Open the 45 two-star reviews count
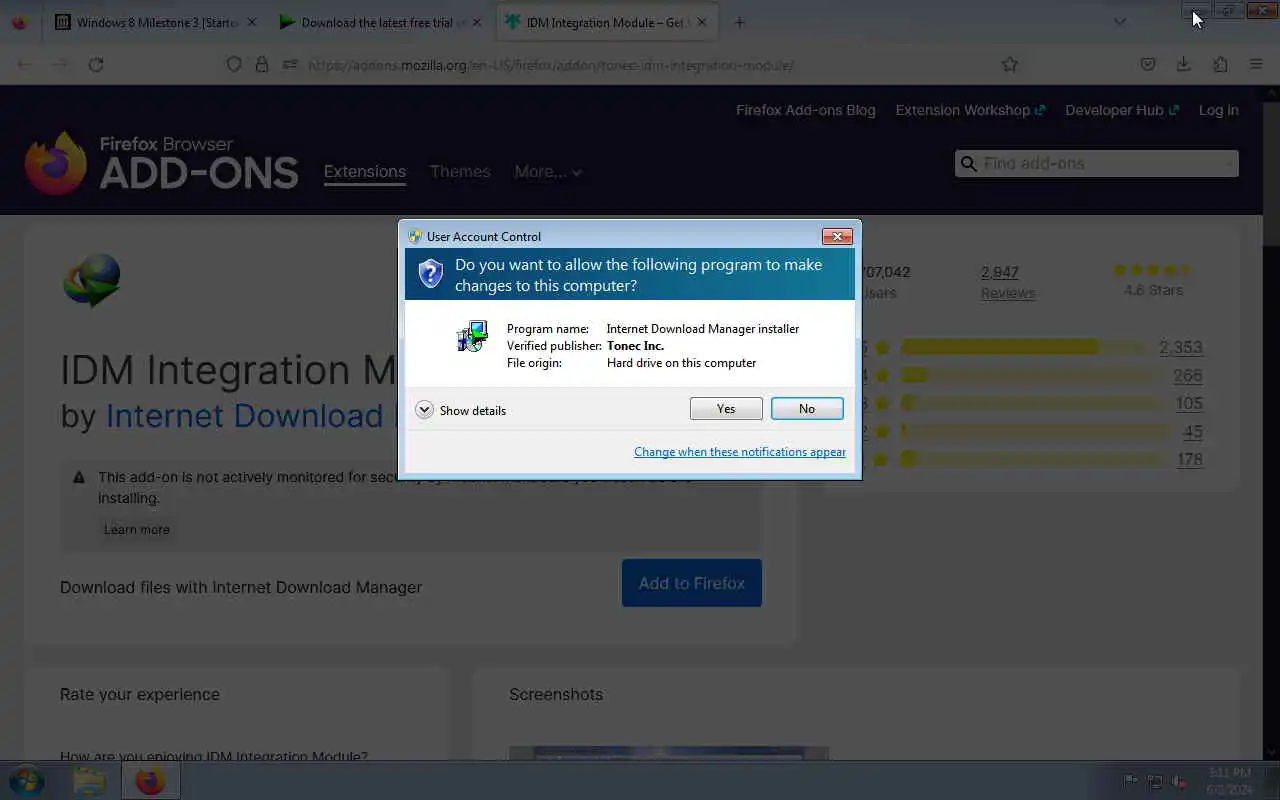The width and height of the screenshot is (1280, 800). (1193, 431)
